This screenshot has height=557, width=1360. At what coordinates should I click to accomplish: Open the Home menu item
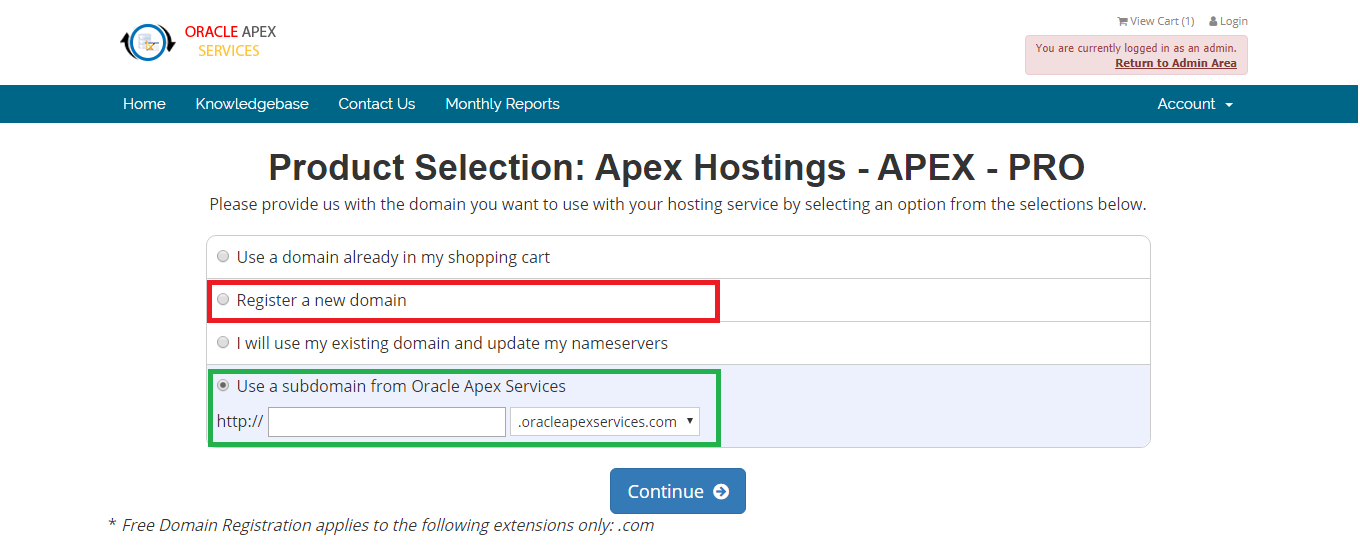[x=144, y=104]
